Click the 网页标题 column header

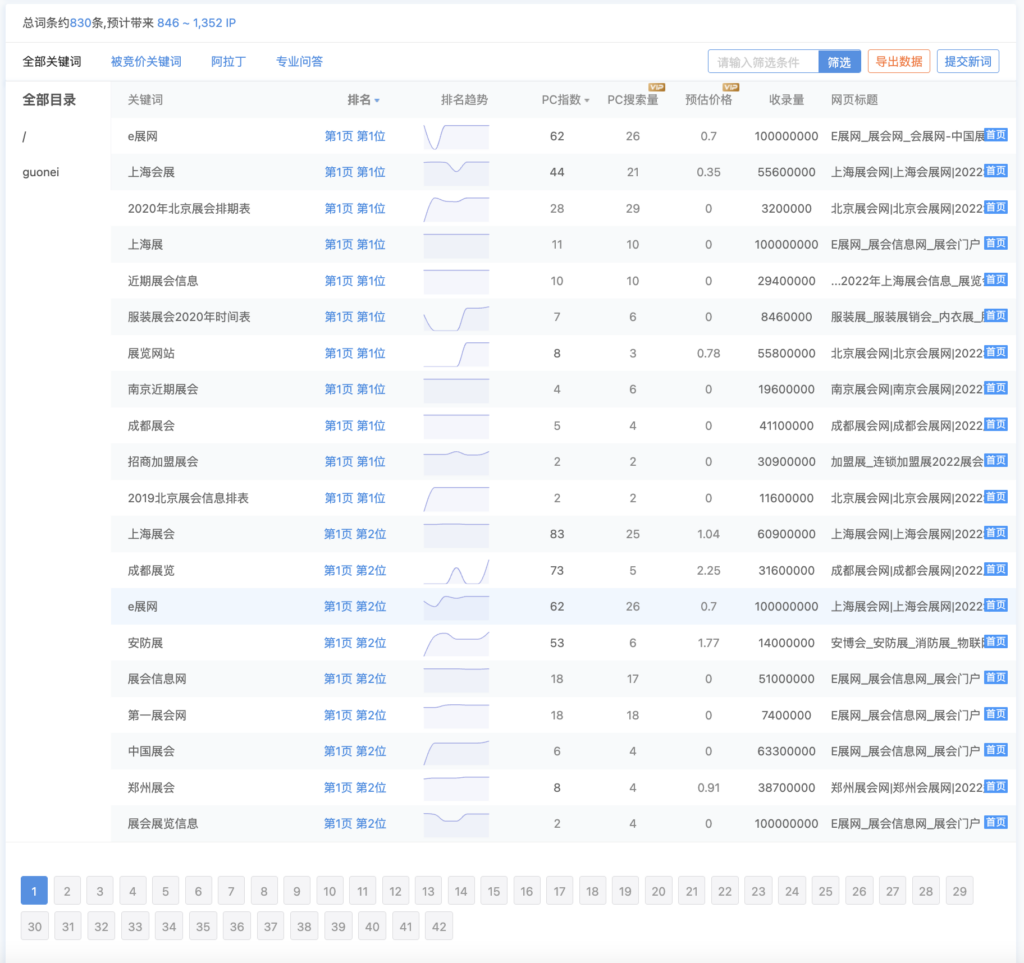point(854,100)
